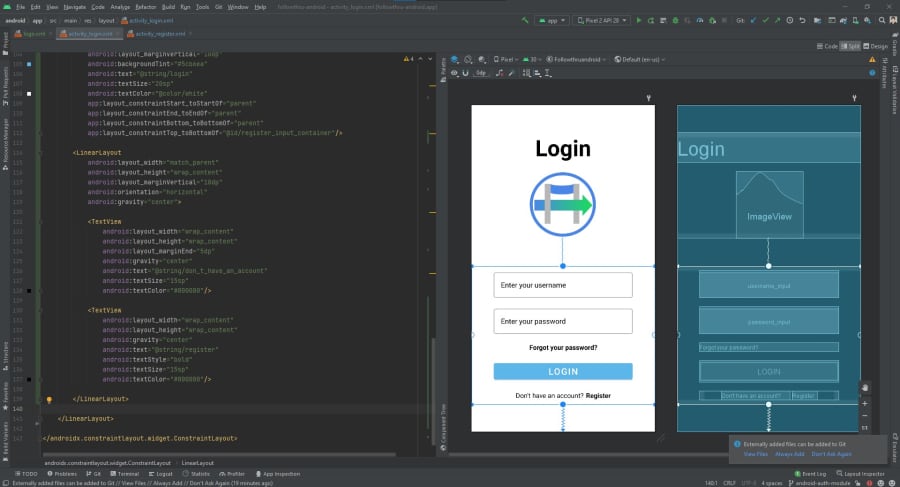Click Always Add in Git notification

click(x=789, y=454)
